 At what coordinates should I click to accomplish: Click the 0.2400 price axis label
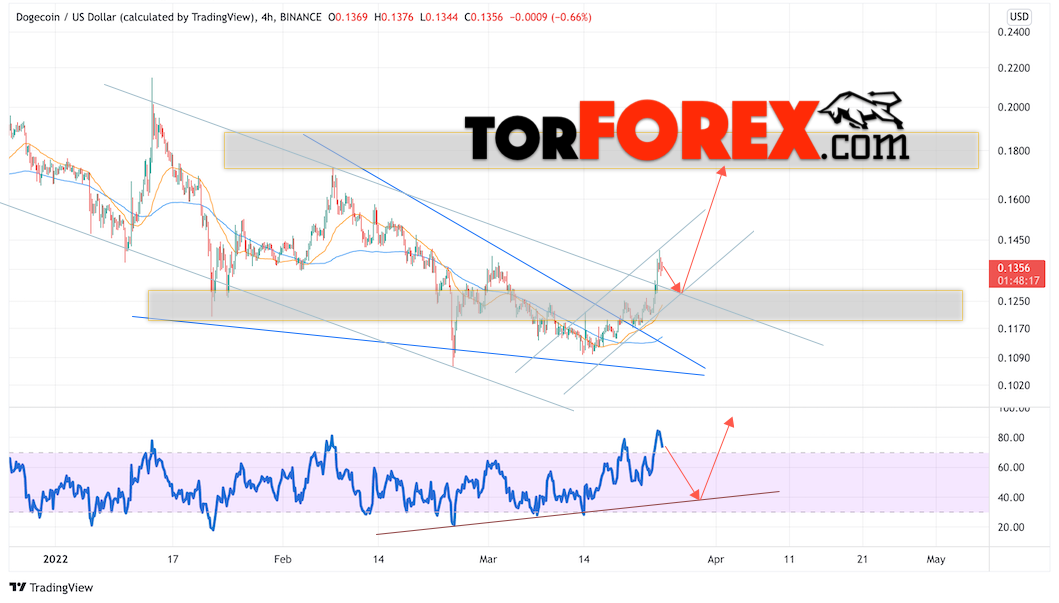(1014, 32)
